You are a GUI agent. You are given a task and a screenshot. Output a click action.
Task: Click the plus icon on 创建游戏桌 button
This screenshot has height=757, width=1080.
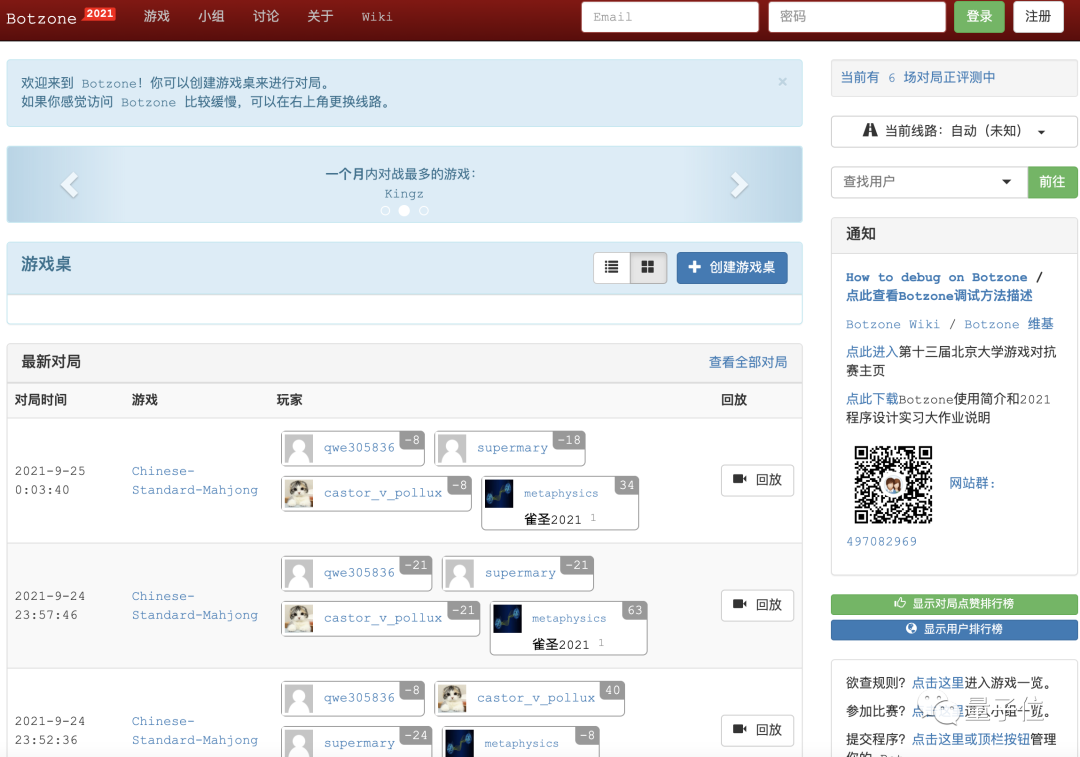[x=696, y=268]
